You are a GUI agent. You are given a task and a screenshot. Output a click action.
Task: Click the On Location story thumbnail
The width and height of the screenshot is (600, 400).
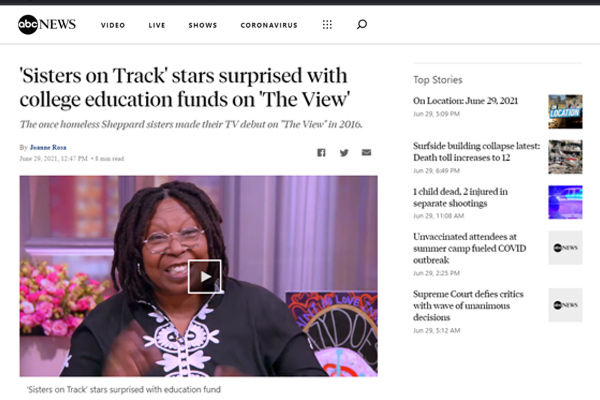click(565, 112)
